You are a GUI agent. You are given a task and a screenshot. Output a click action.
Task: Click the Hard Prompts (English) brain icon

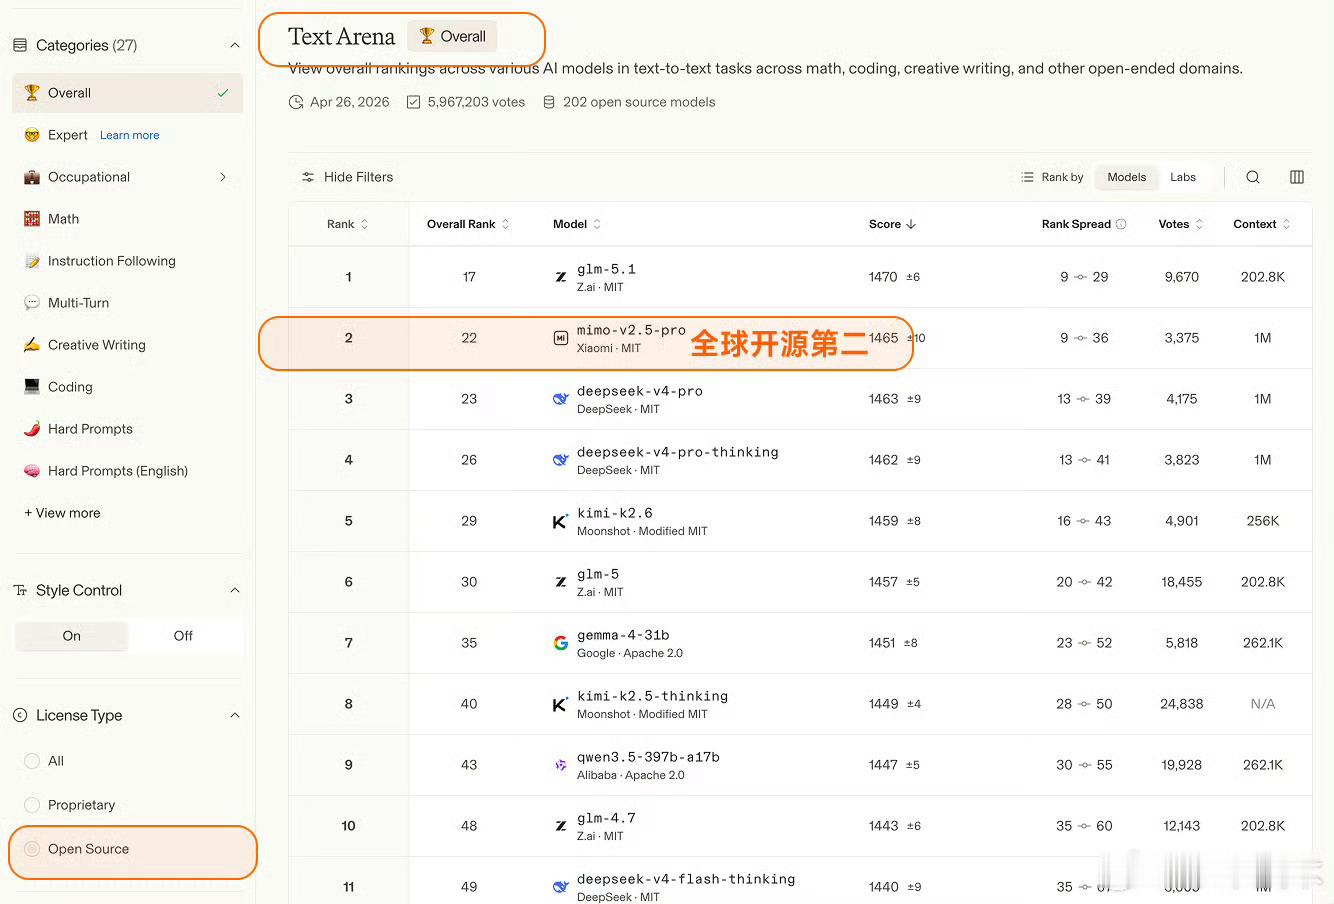(32, 471)
